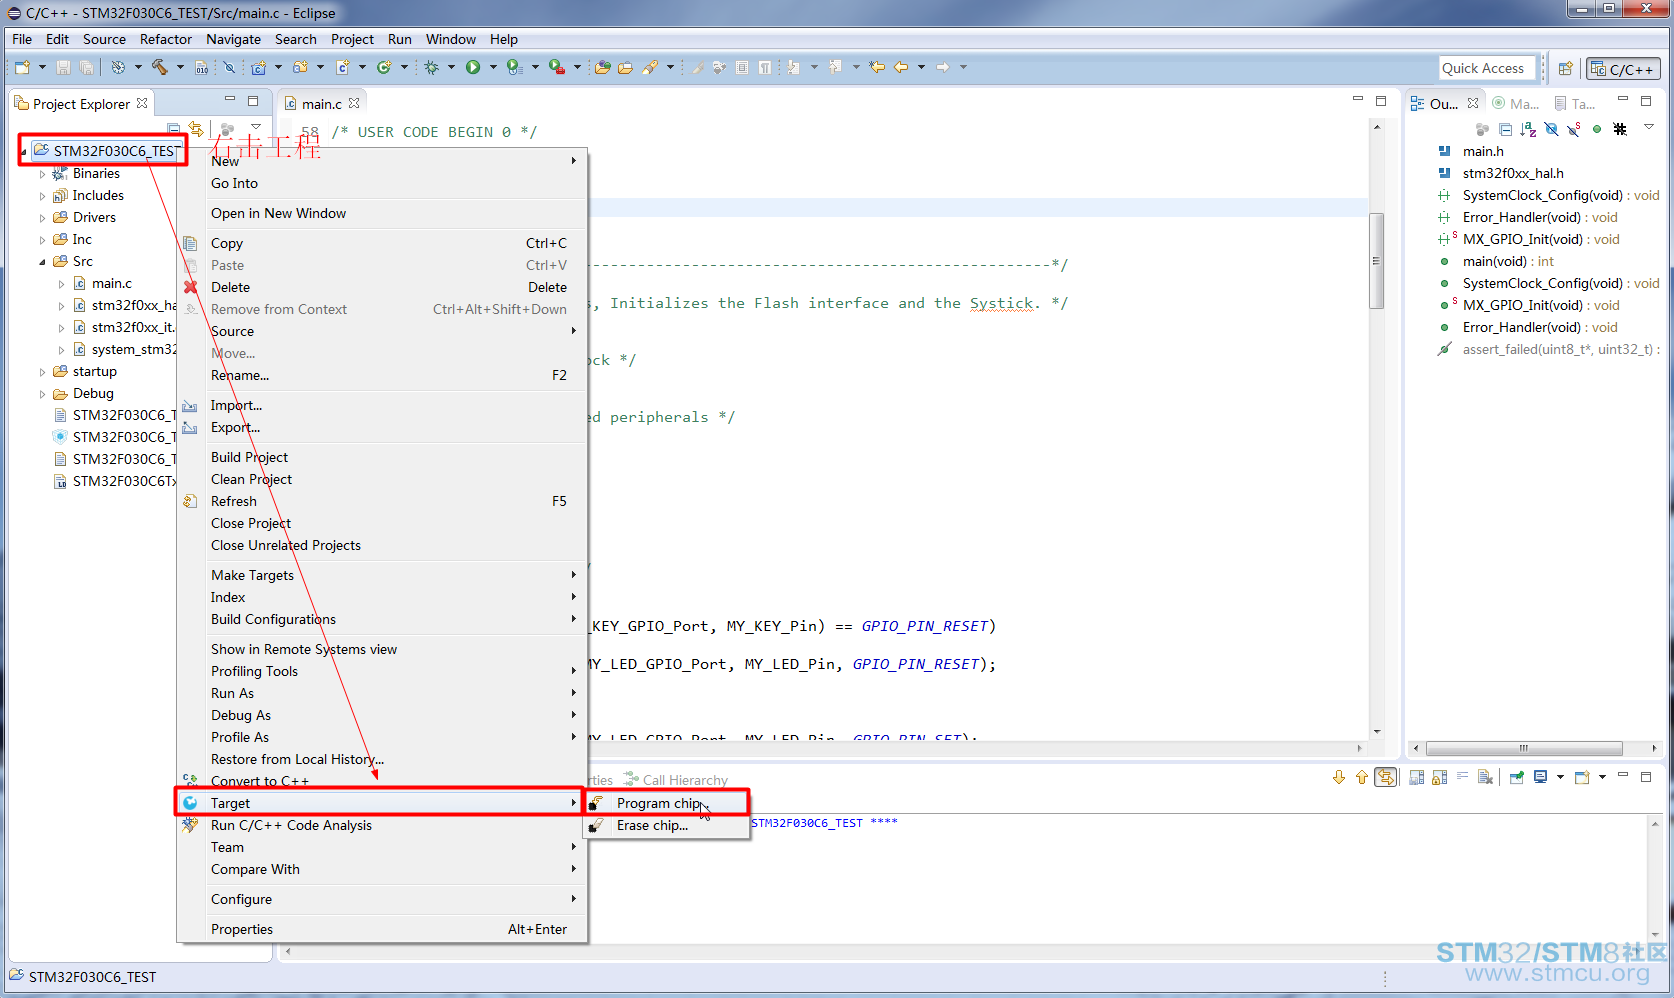Toggle the Hide Fields filter in Outline
This screenshot has height=998, width=1674.
(x=1551, y=129)
